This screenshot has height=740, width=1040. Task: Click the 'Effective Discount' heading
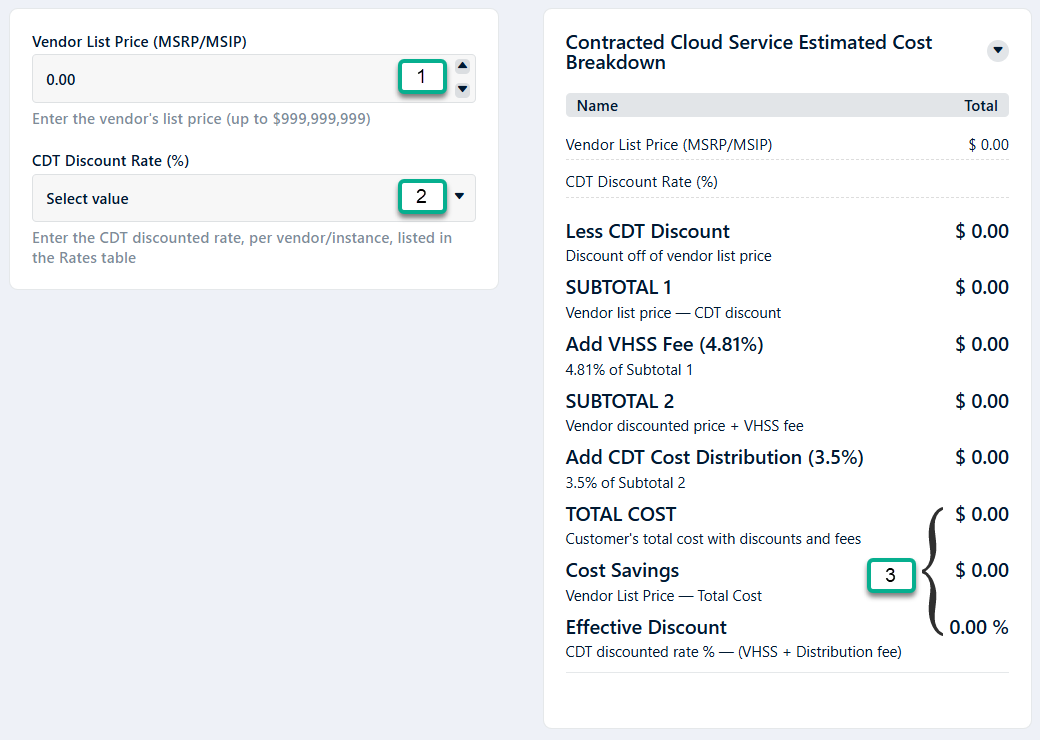[x=646, y=627]
